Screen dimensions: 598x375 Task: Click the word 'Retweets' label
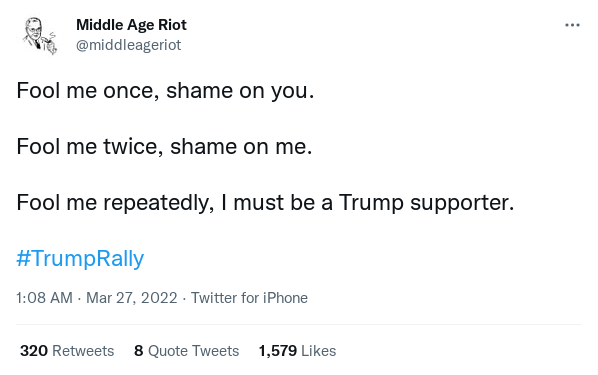coord(83,351)
